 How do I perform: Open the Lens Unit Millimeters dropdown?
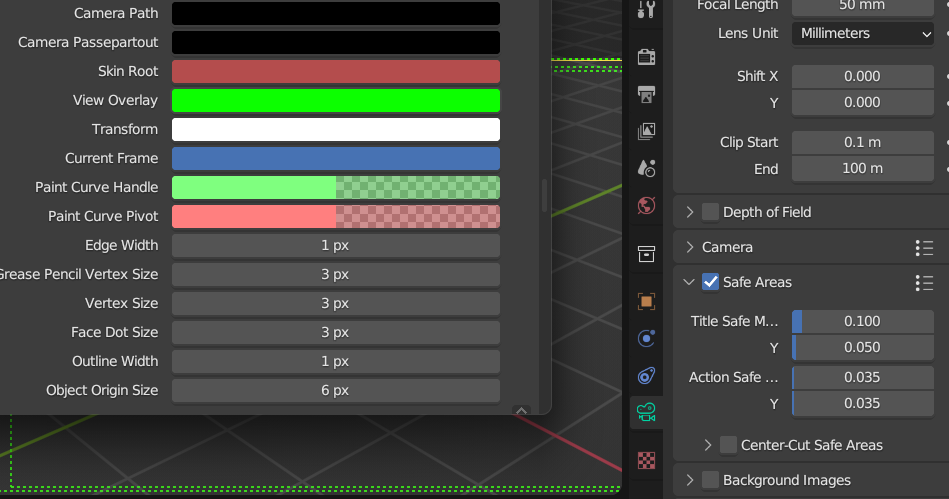click(863, 33)
